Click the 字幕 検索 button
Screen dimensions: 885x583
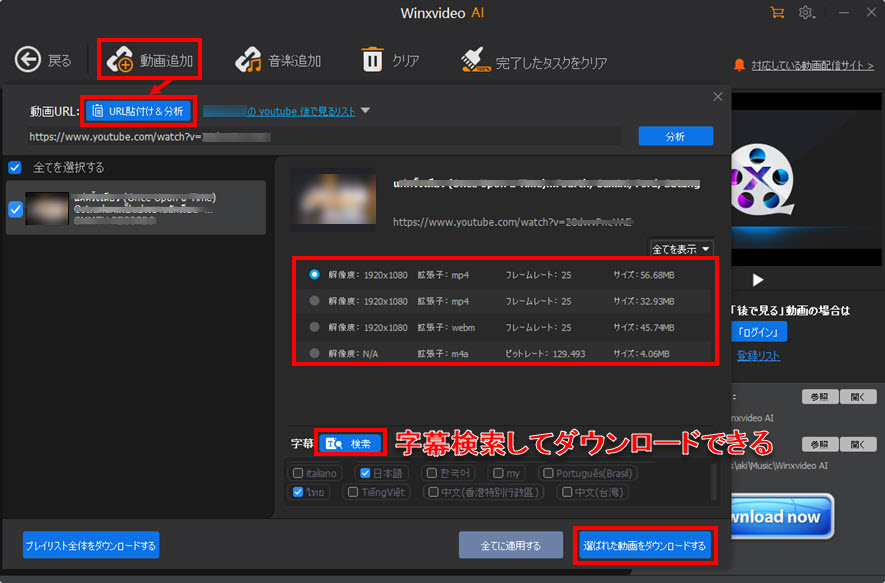350,444
